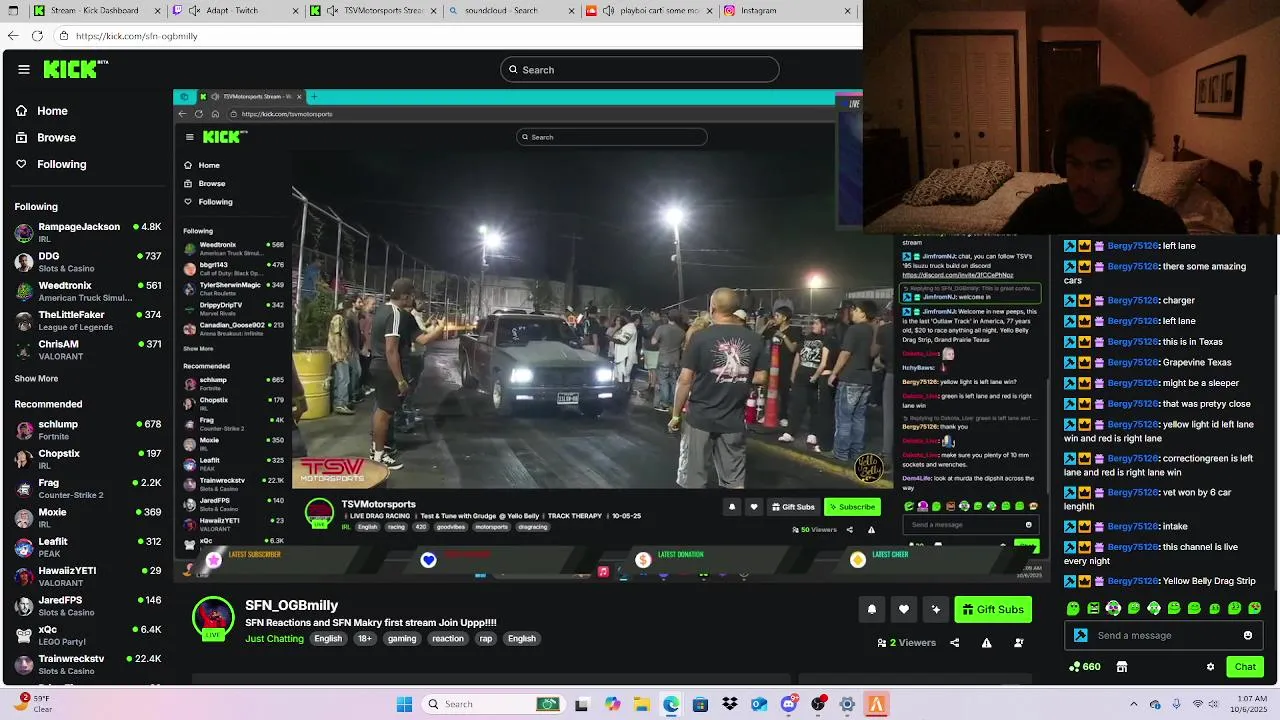Open the Kick hamburger sidebar menu
This screenshot has height=720, width=1280.
[x=24, y=69]
